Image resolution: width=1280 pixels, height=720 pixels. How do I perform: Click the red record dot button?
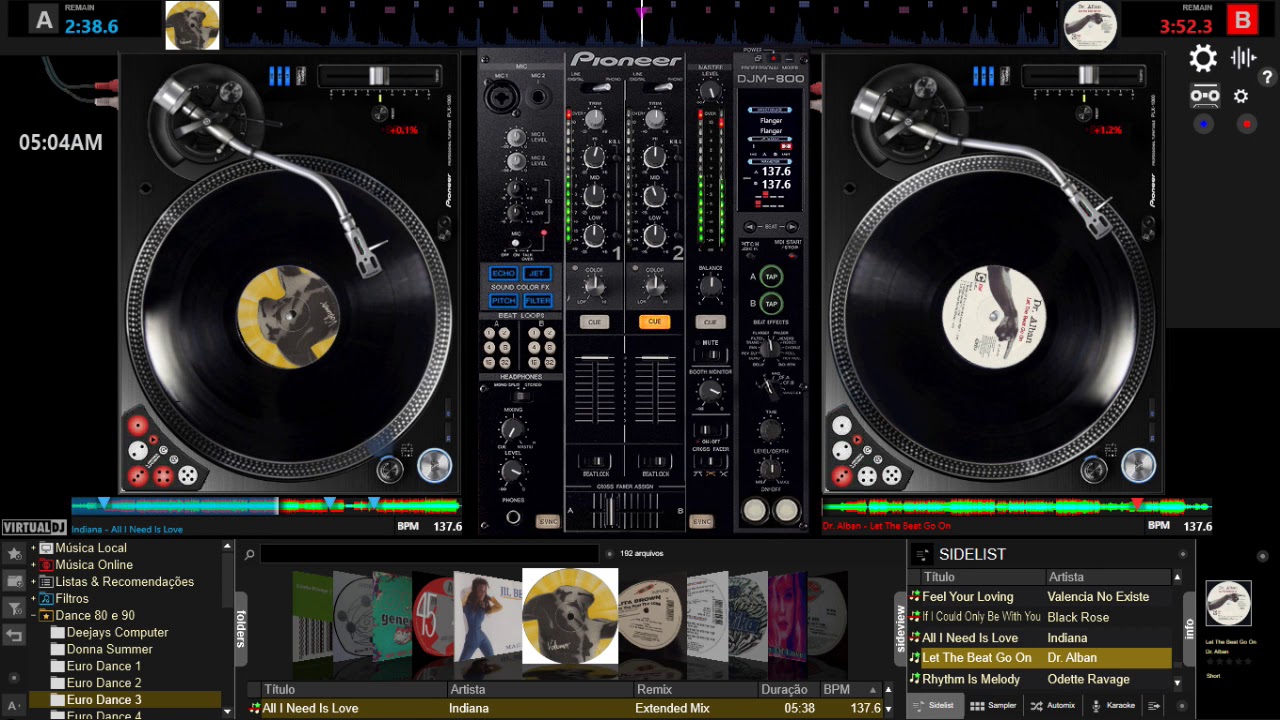click(1246, 124)
